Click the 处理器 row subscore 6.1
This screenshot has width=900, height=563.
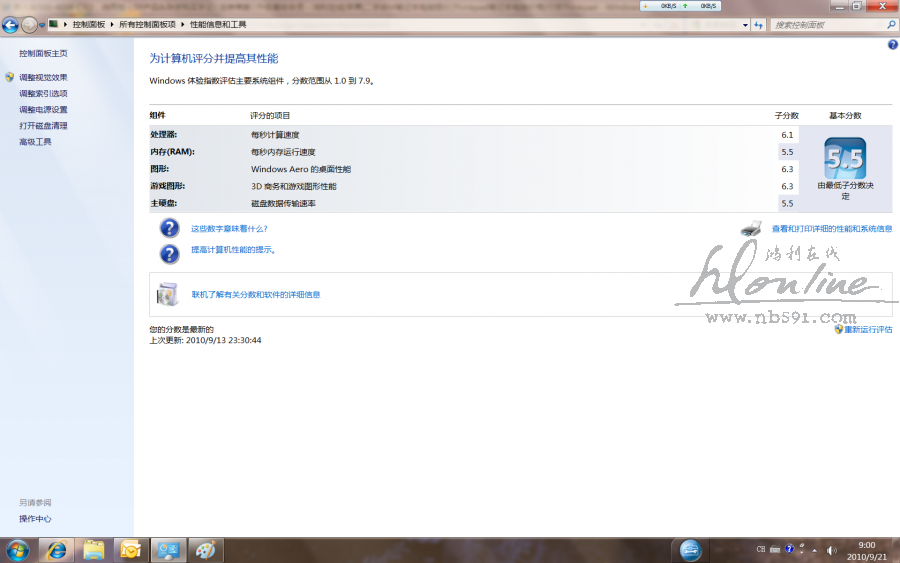click(787, 135)
